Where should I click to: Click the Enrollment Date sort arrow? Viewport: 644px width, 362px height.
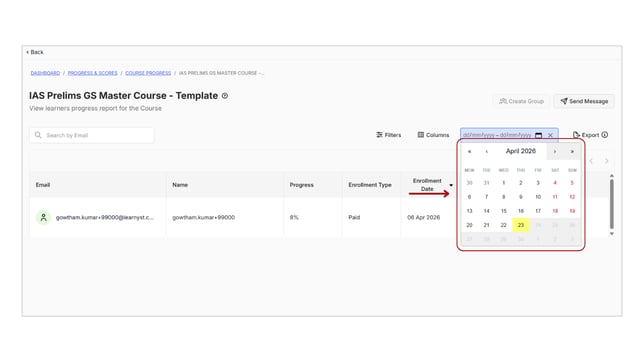click(x=451, y=185)
